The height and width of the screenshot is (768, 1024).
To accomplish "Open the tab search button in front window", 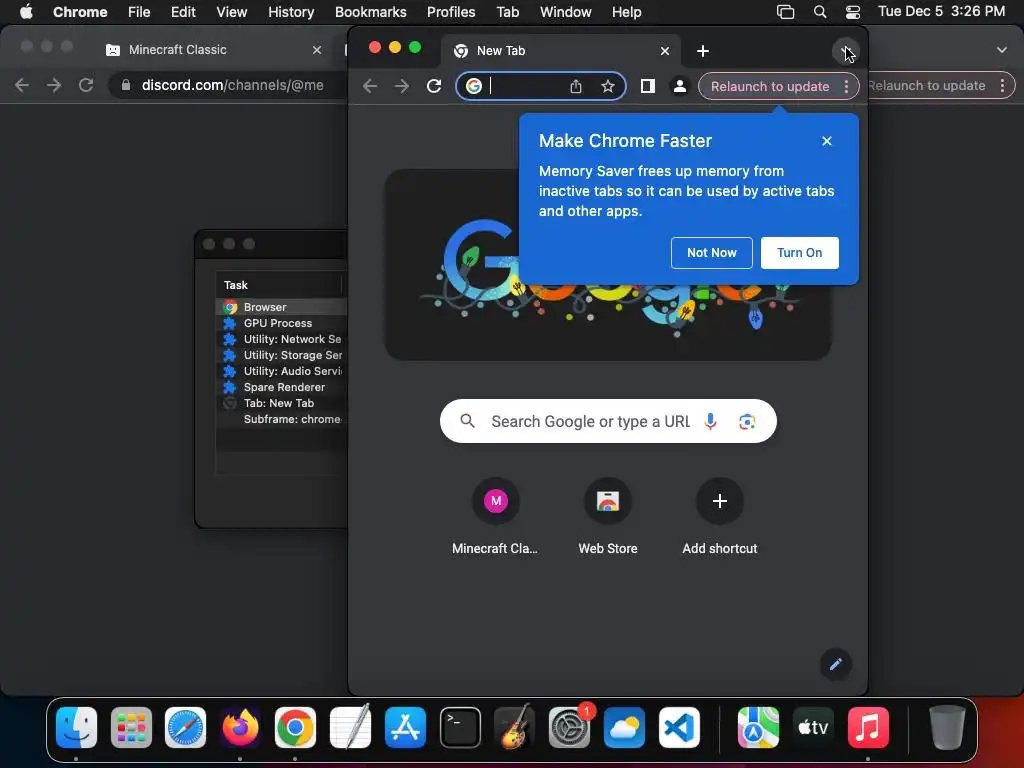I will [845, 51].
